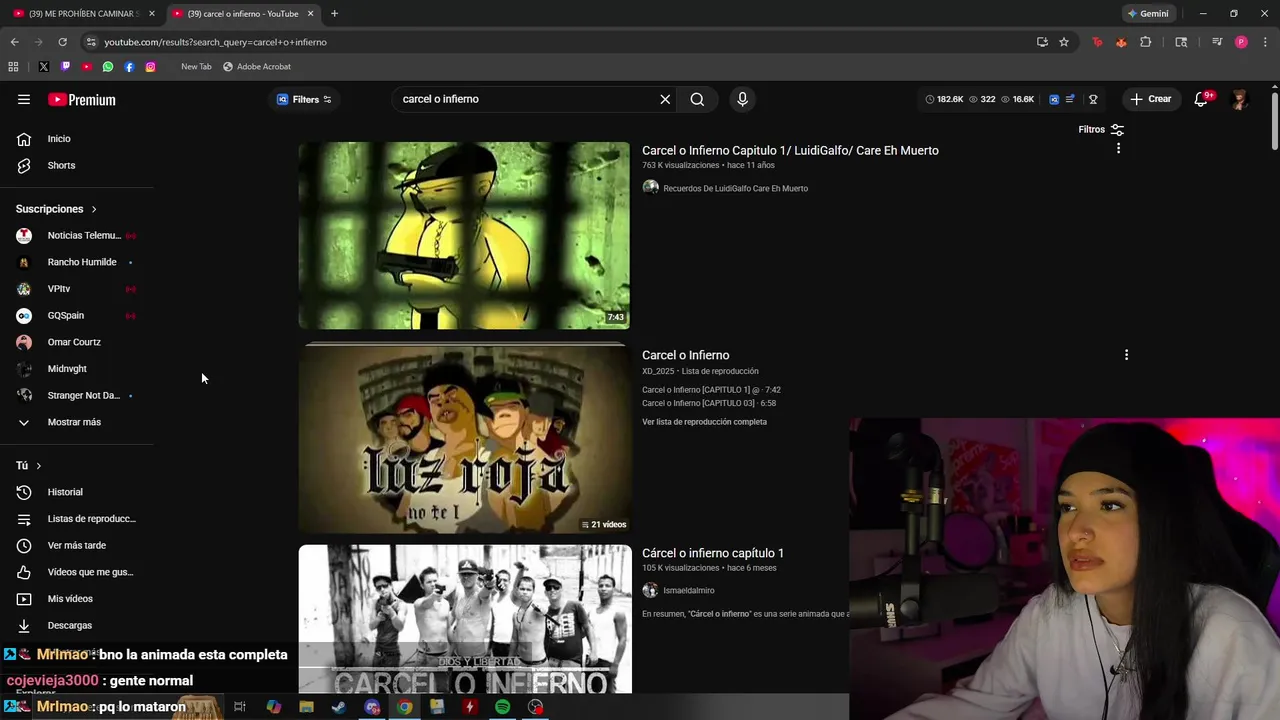The height and width of the screenshot is (720, 1280).
Task: Go back in browser history
Action: (x=14, y=42)
